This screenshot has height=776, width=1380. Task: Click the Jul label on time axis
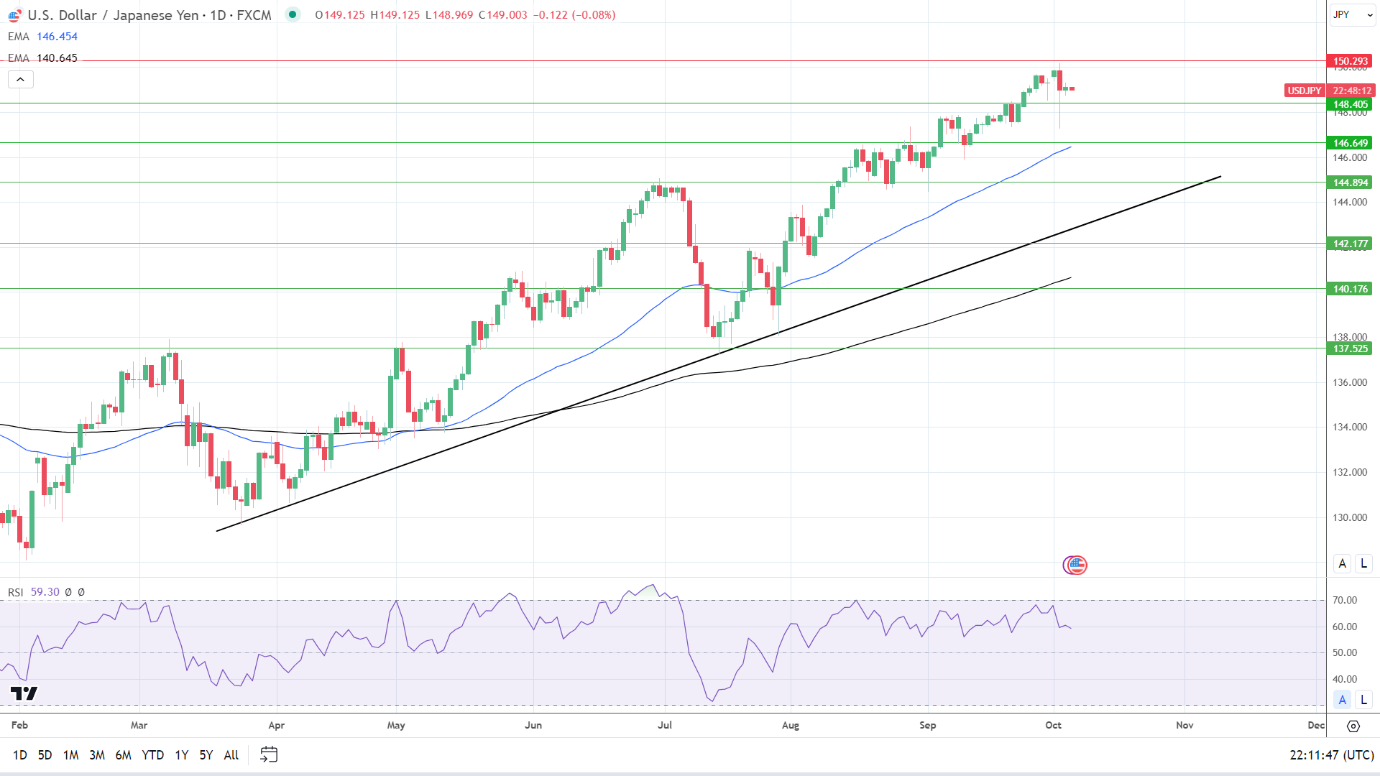[x=665, y=726]
